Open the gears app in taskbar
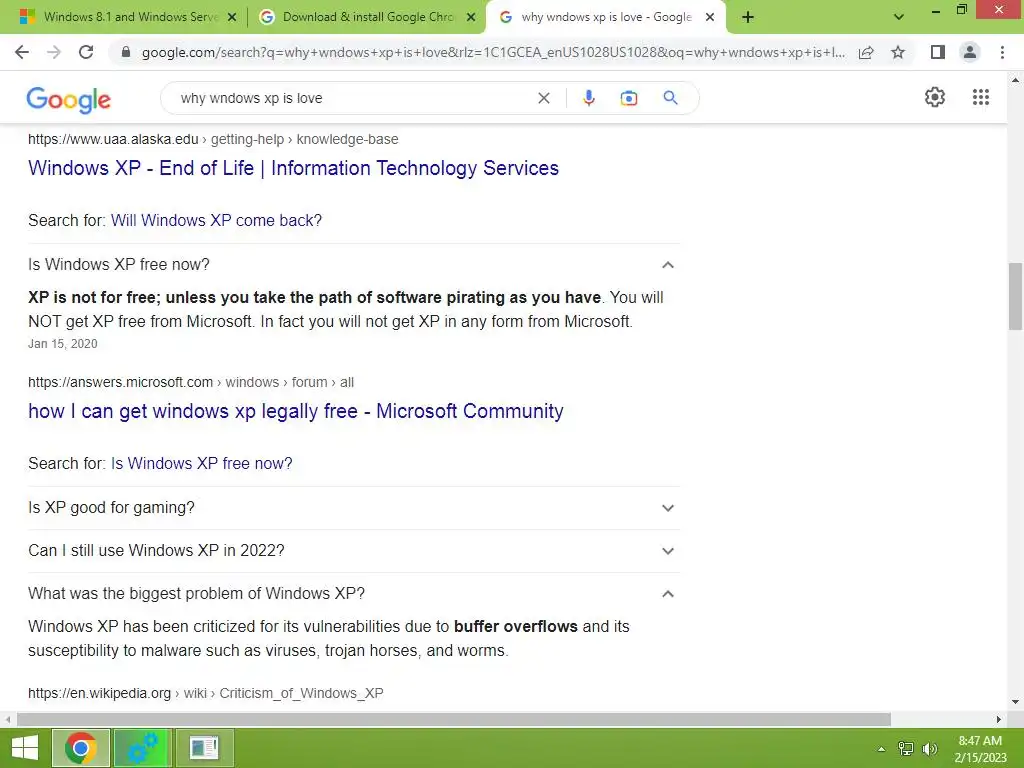The image size is (1024, 768). (x=143, y=748)
